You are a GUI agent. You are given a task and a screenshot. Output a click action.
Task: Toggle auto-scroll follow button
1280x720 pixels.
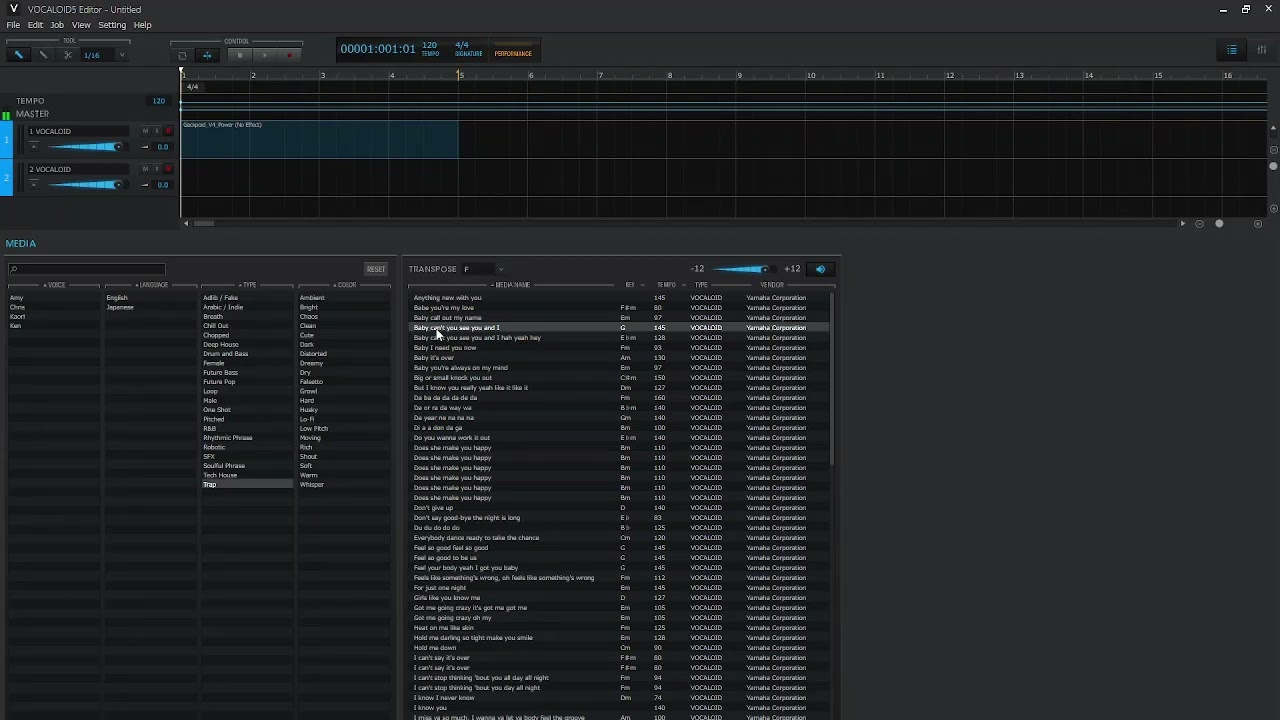207,55
